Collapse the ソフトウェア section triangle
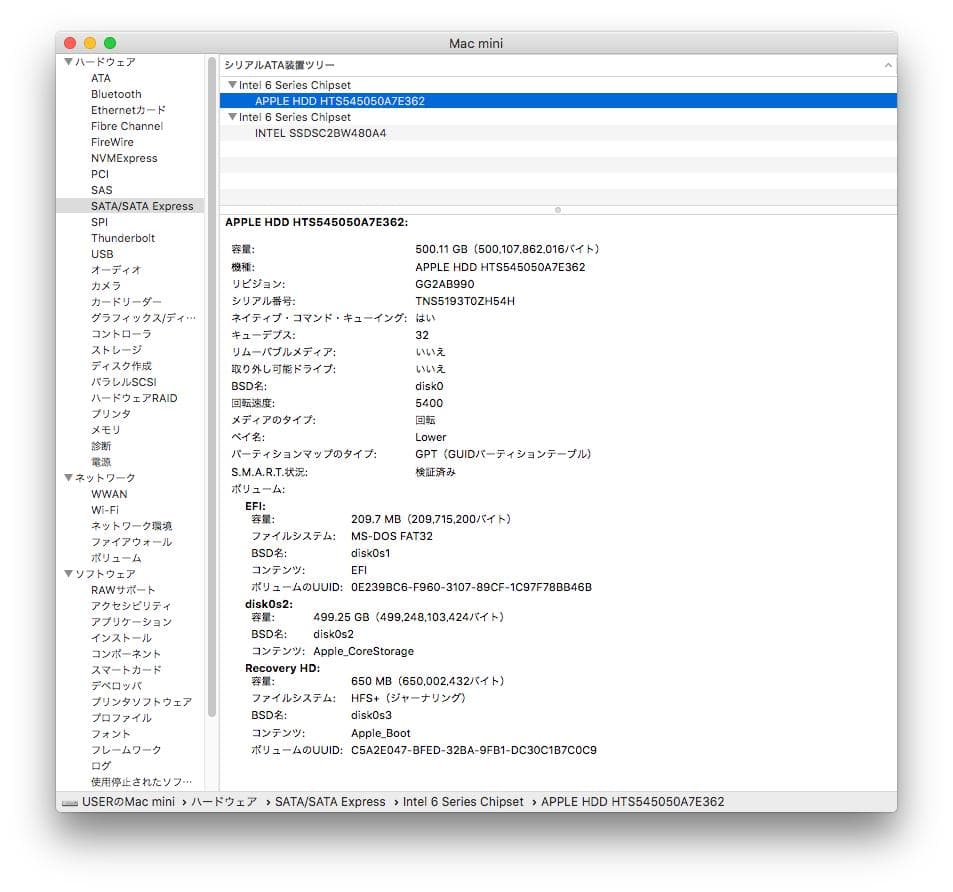Viewport: 953px width, 892px height. 69,574
